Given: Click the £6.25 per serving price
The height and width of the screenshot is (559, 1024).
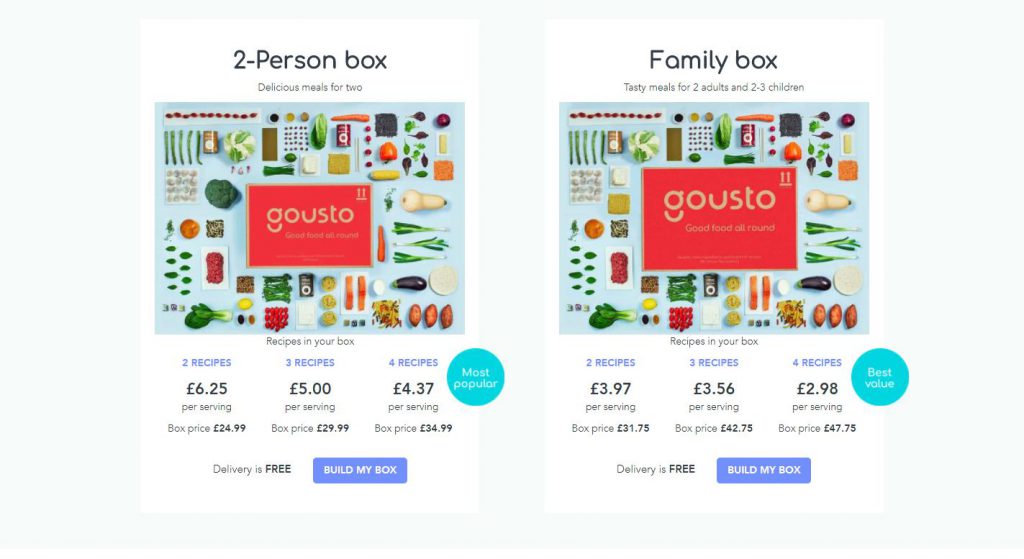Looking at the screenshot, I should 206,389.
